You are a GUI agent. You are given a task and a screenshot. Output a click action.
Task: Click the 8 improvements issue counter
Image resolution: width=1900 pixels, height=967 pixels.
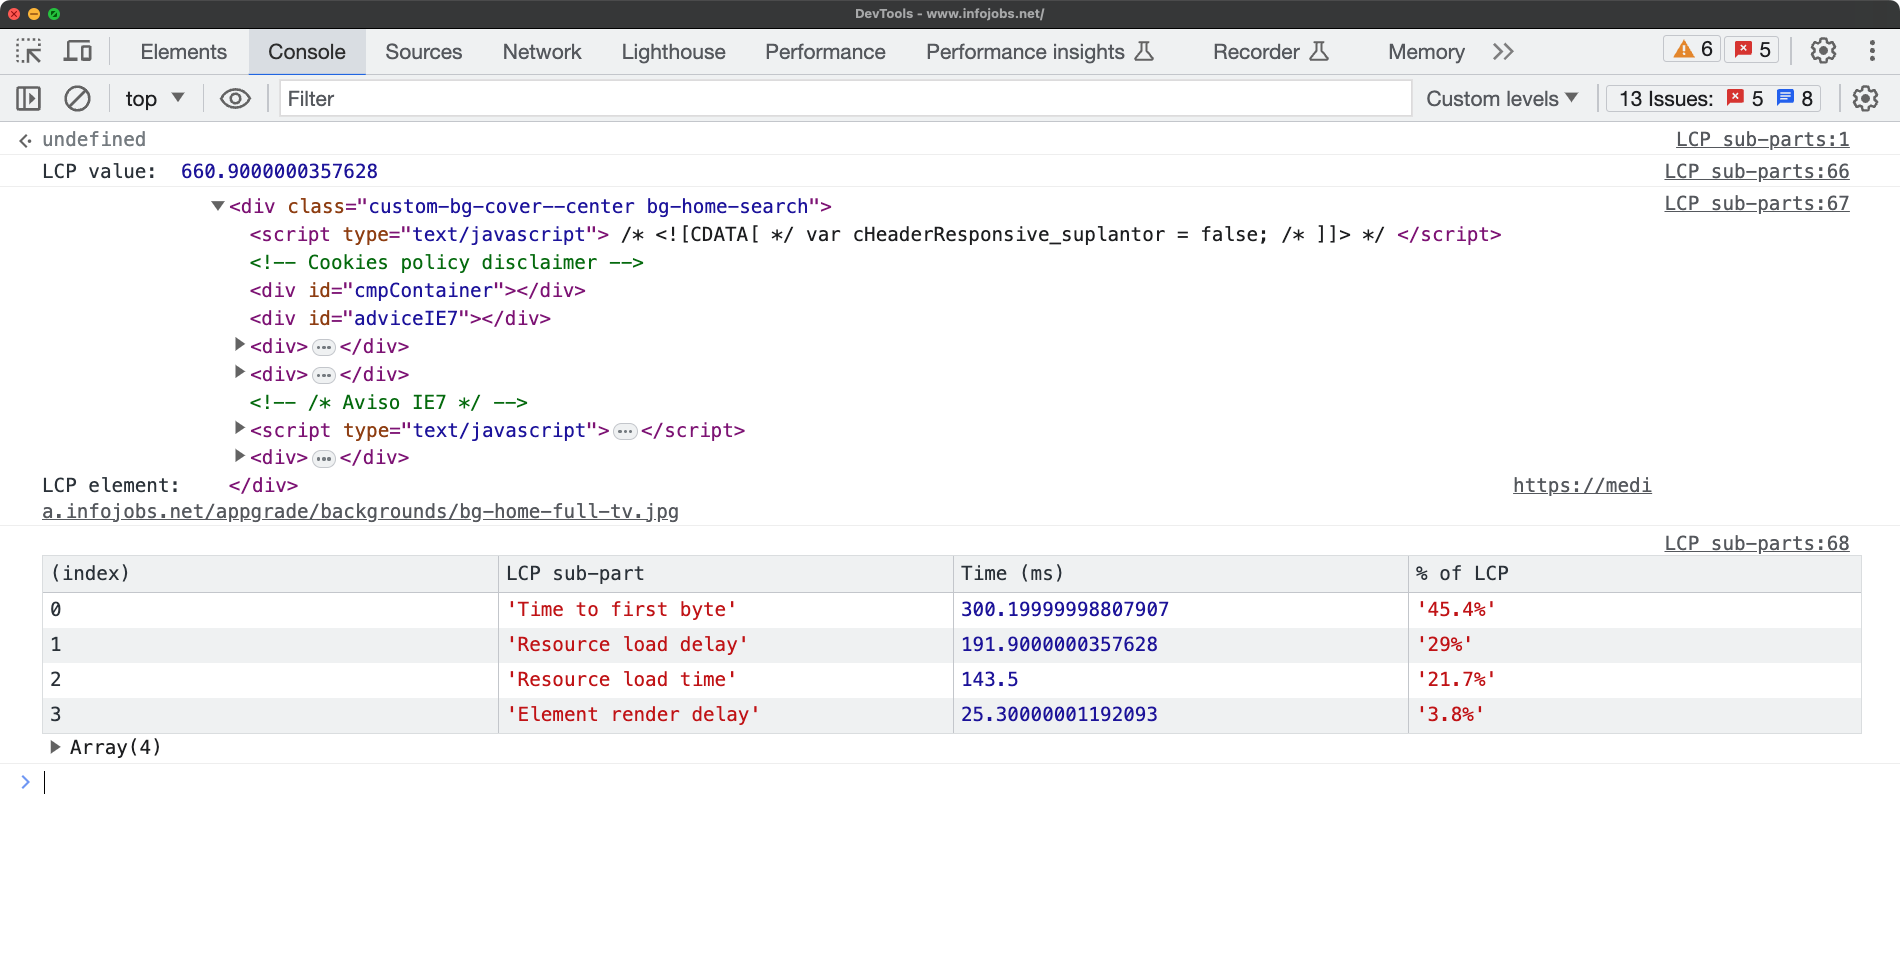[x=1795, y=98]
